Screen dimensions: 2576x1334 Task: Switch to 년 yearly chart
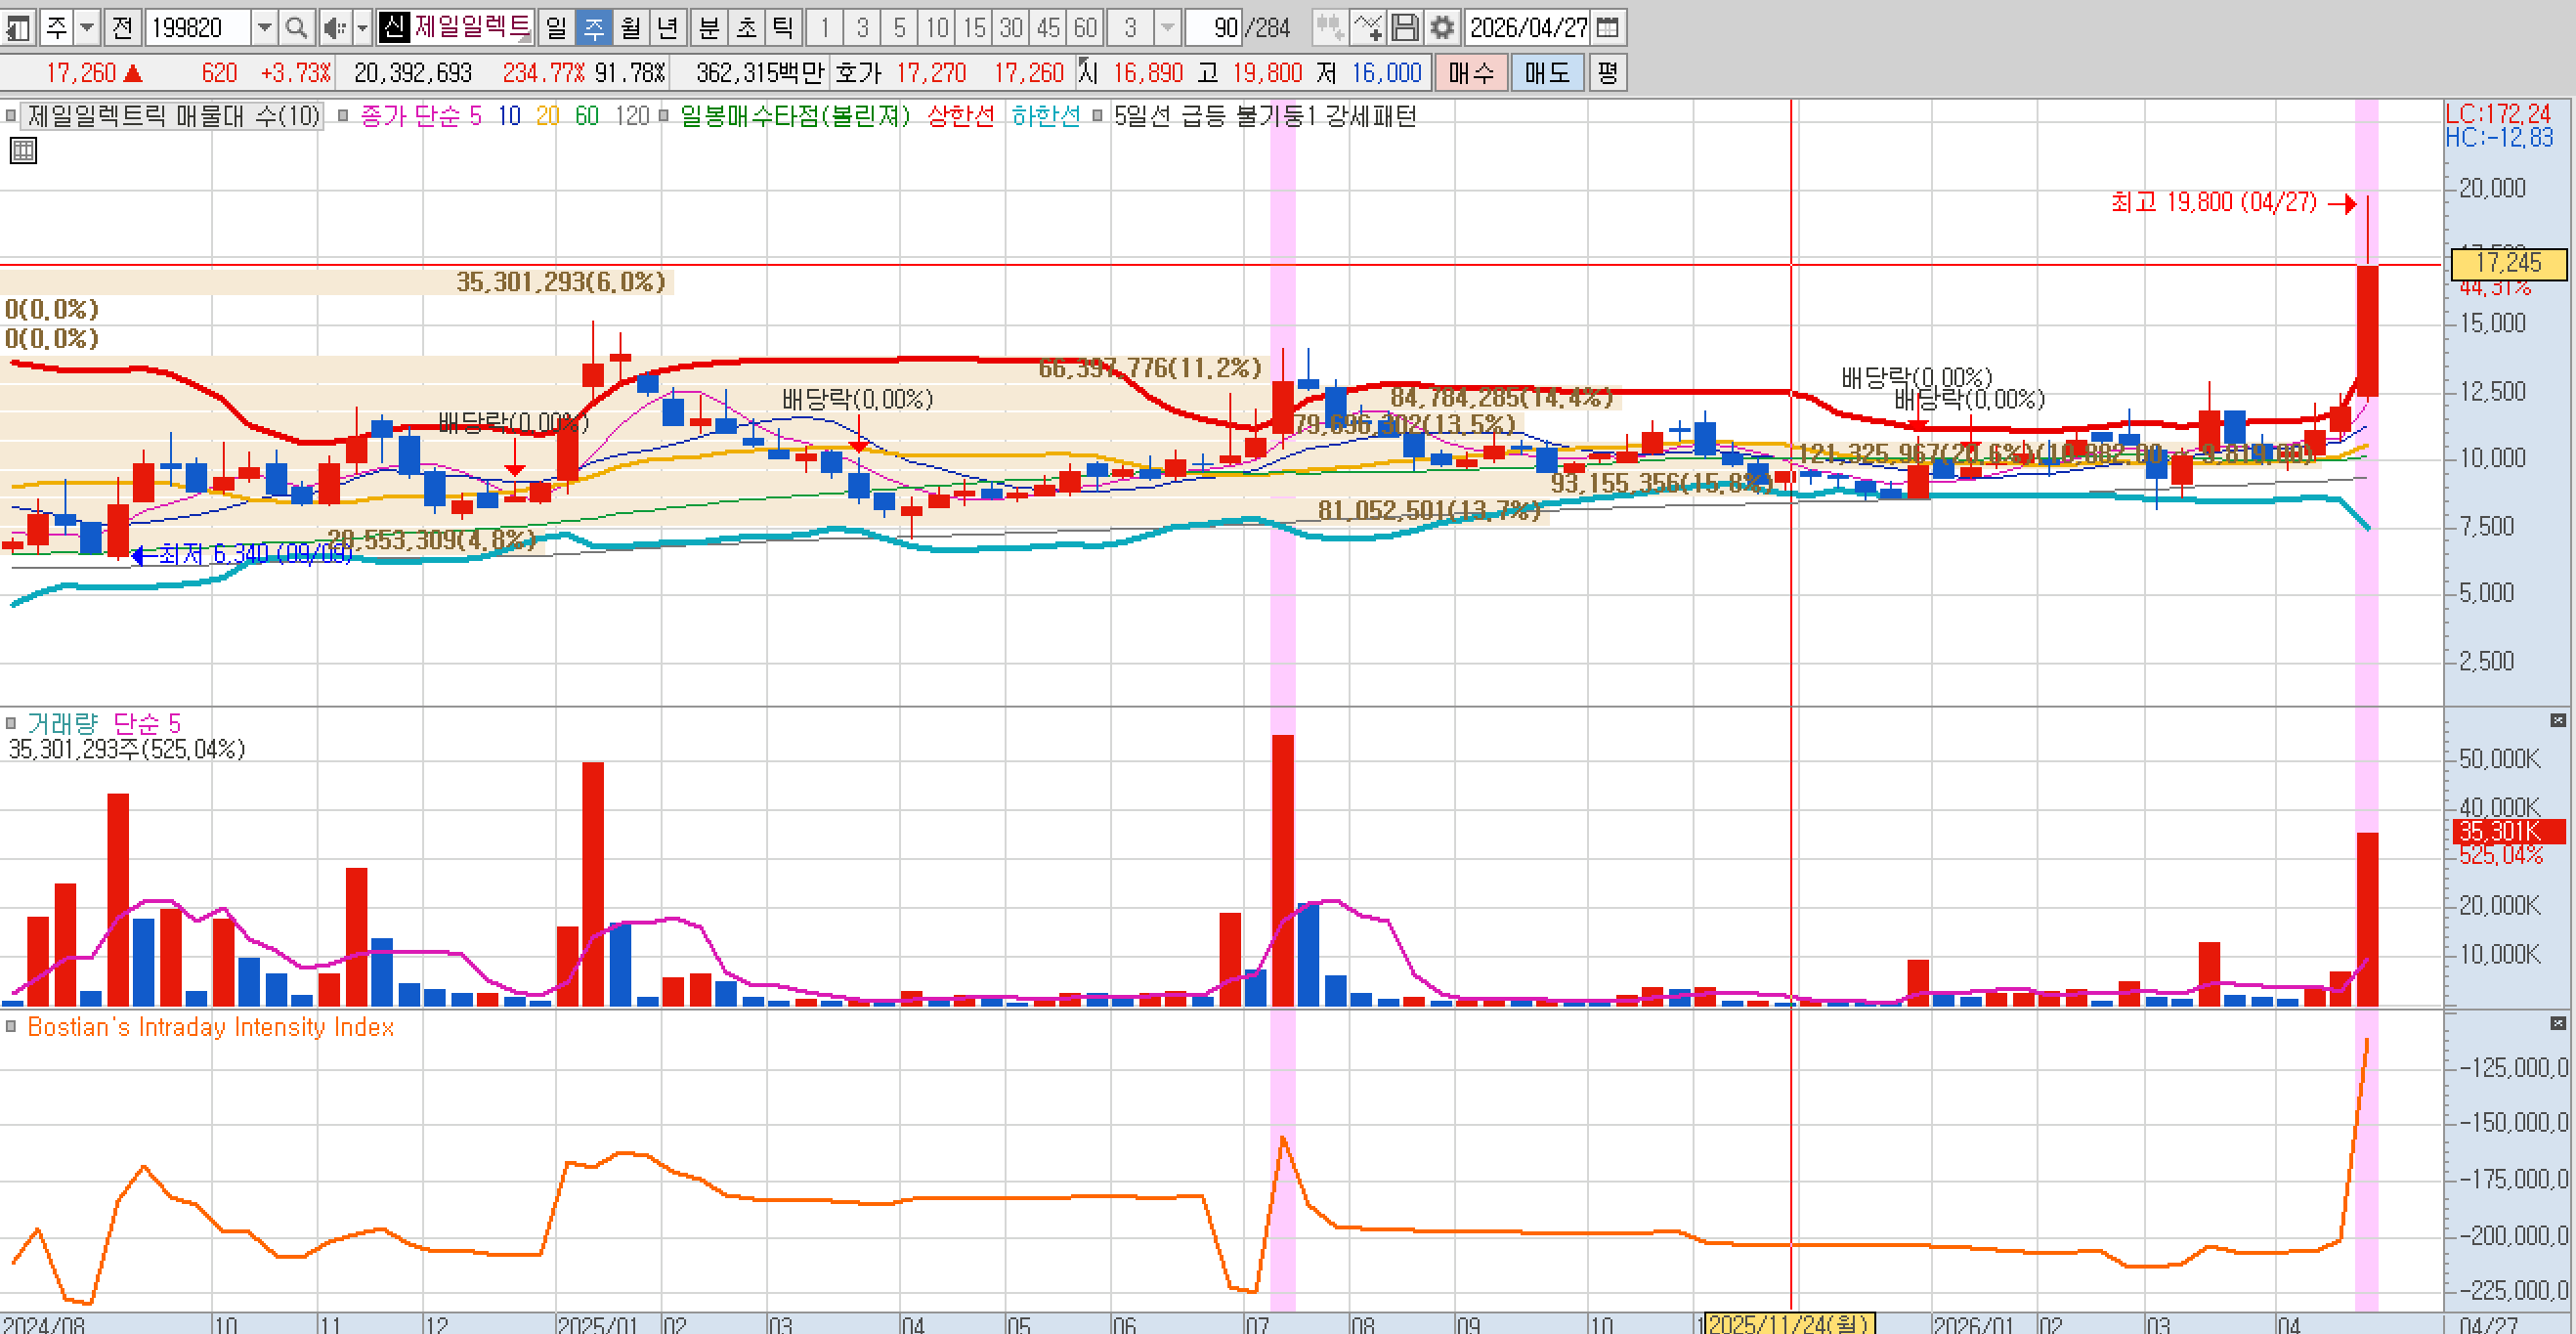[668, 28]
